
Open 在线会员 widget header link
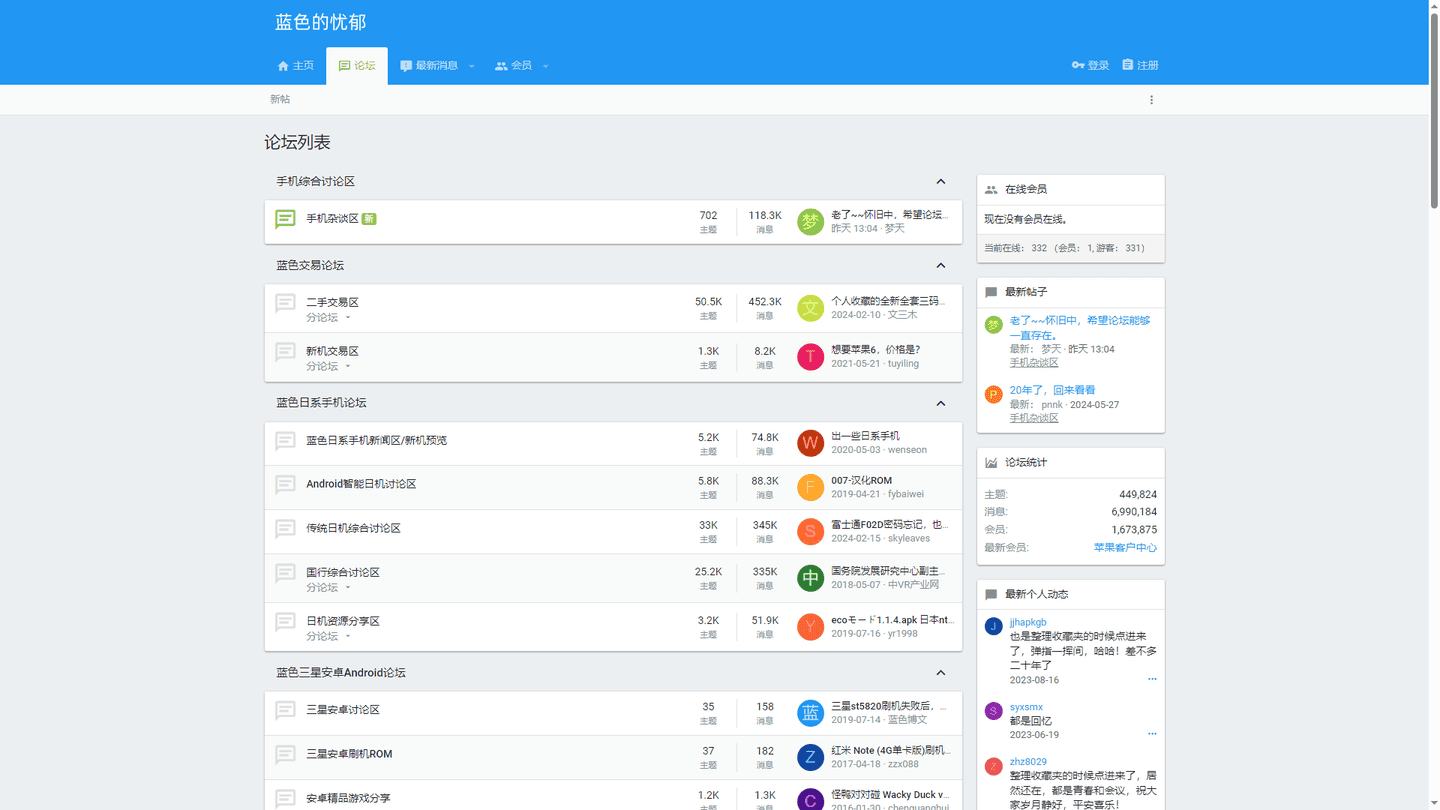click(1026, 190)
